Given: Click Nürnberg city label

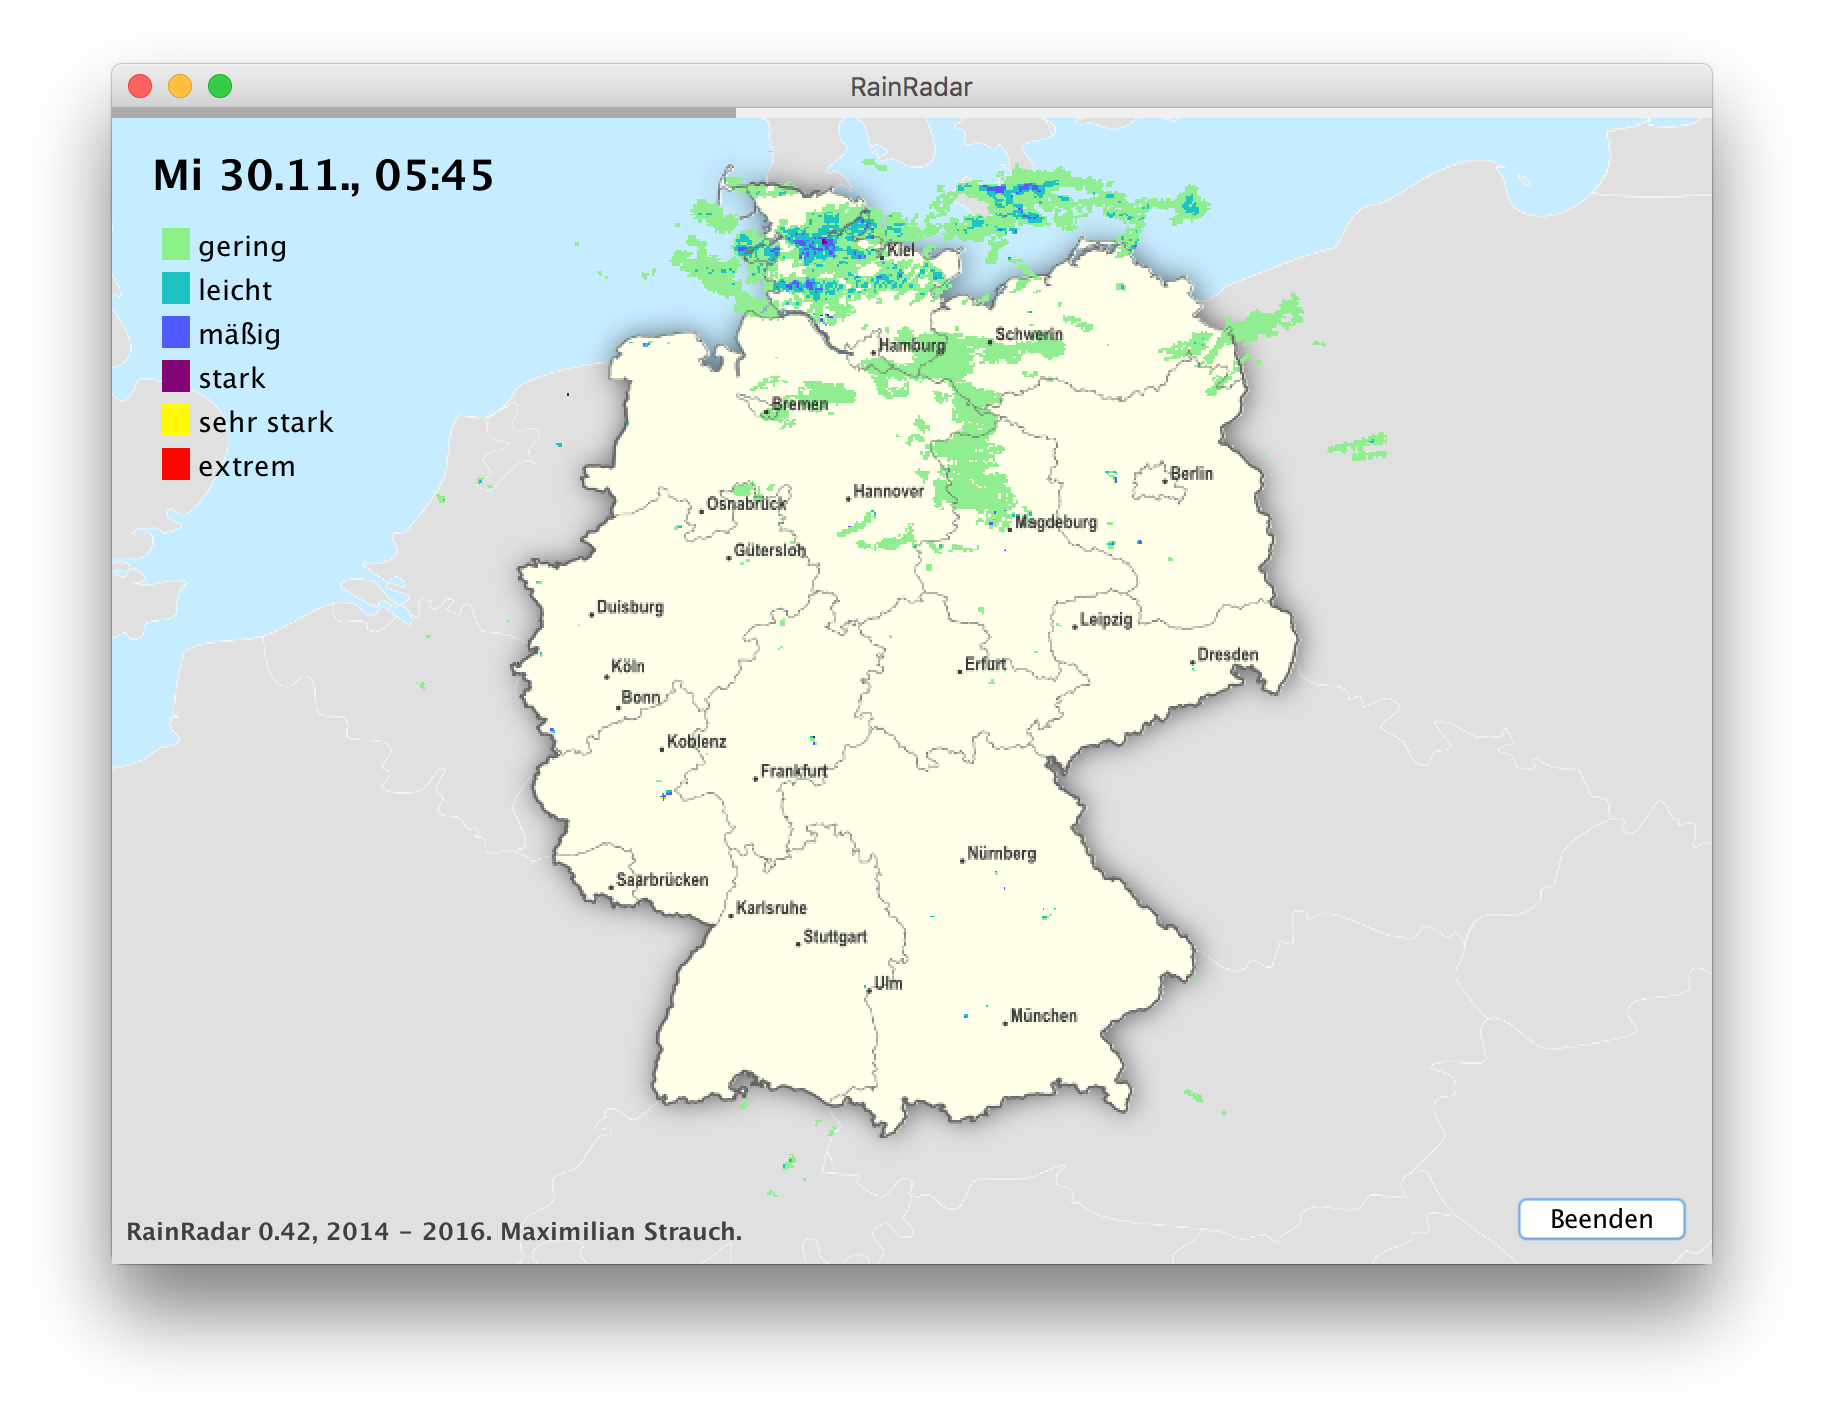Looking at the screenshot, I should [x=1001, y=853].
